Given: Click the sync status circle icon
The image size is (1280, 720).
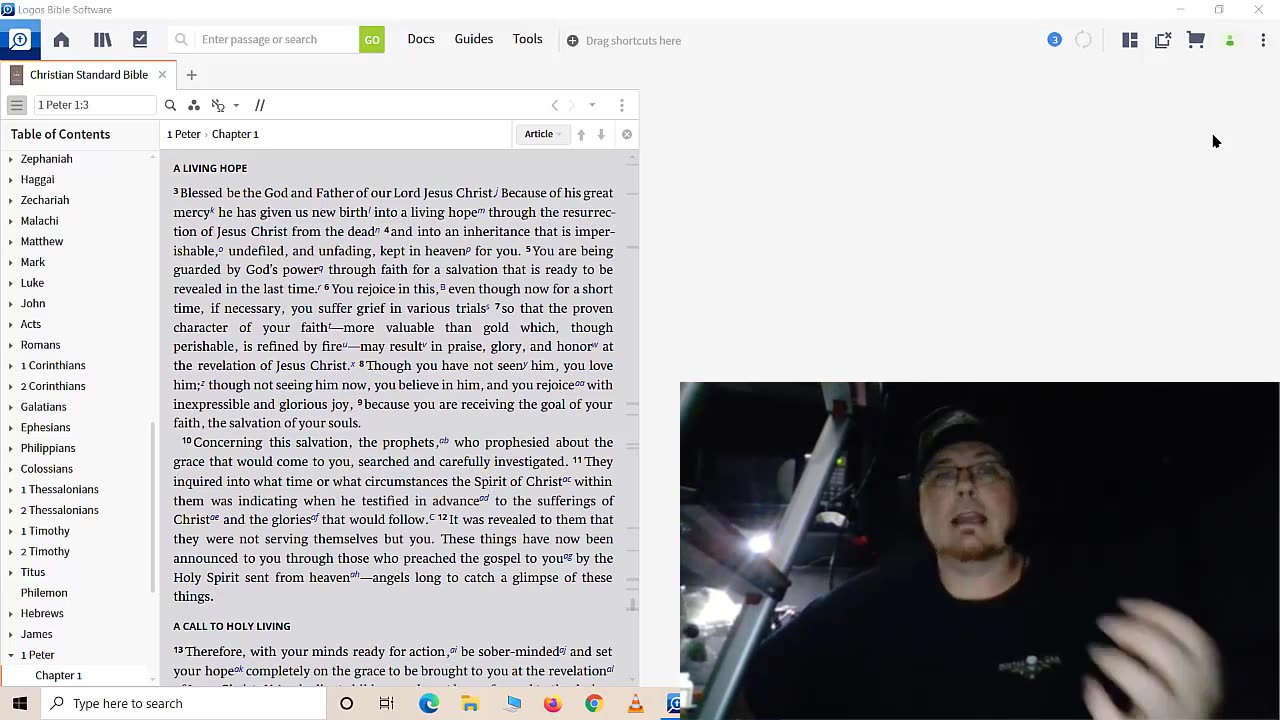Looking at the screenshot, I should pyautogui.click(x=1083, y=40).
